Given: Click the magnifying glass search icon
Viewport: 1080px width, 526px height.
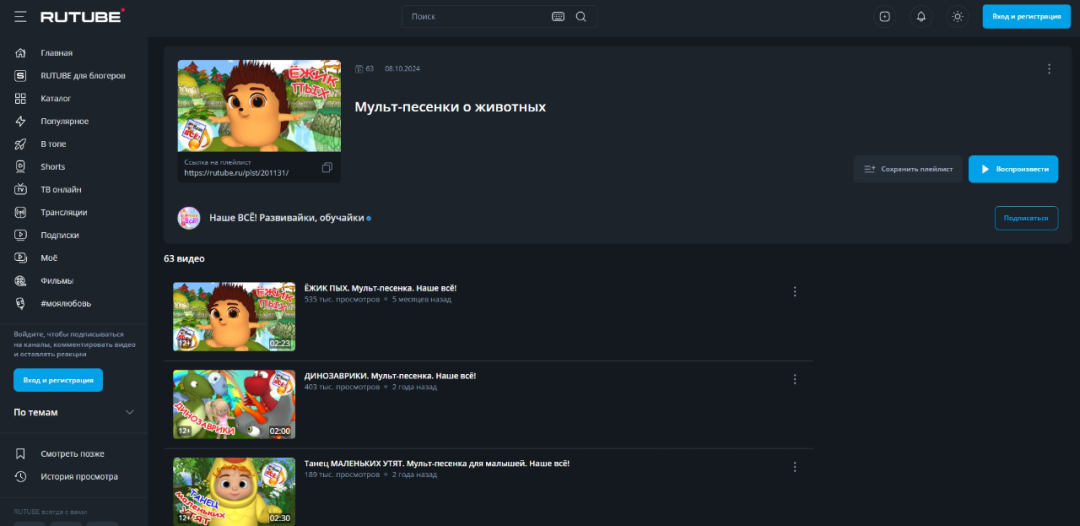Looking at the screenshot, I should pos(581,16).
